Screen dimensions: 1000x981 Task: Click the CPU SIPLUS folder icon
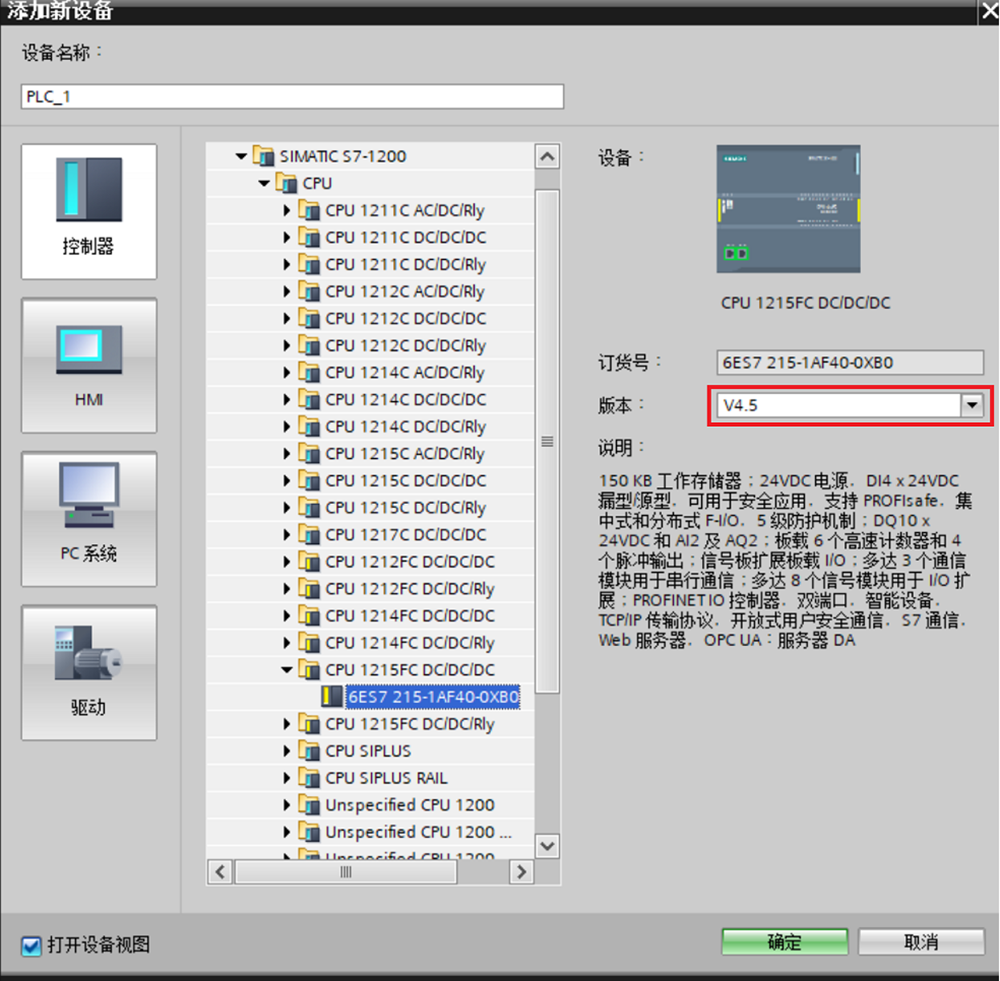(309, 751)
